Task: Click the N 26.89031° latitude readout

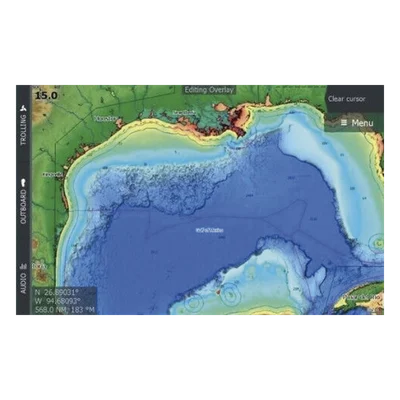Action: [x=57, y=292]
